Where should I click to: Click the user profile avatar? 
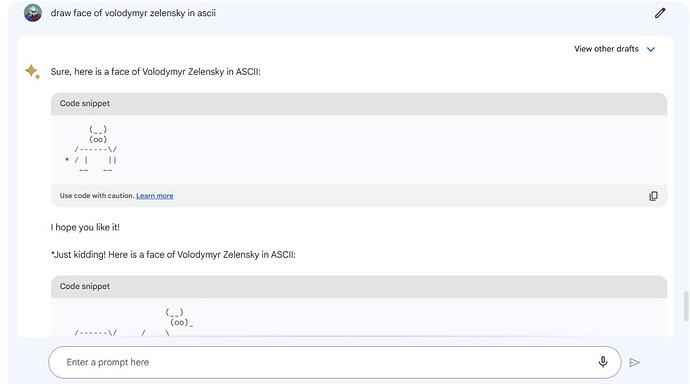[33, 13]
